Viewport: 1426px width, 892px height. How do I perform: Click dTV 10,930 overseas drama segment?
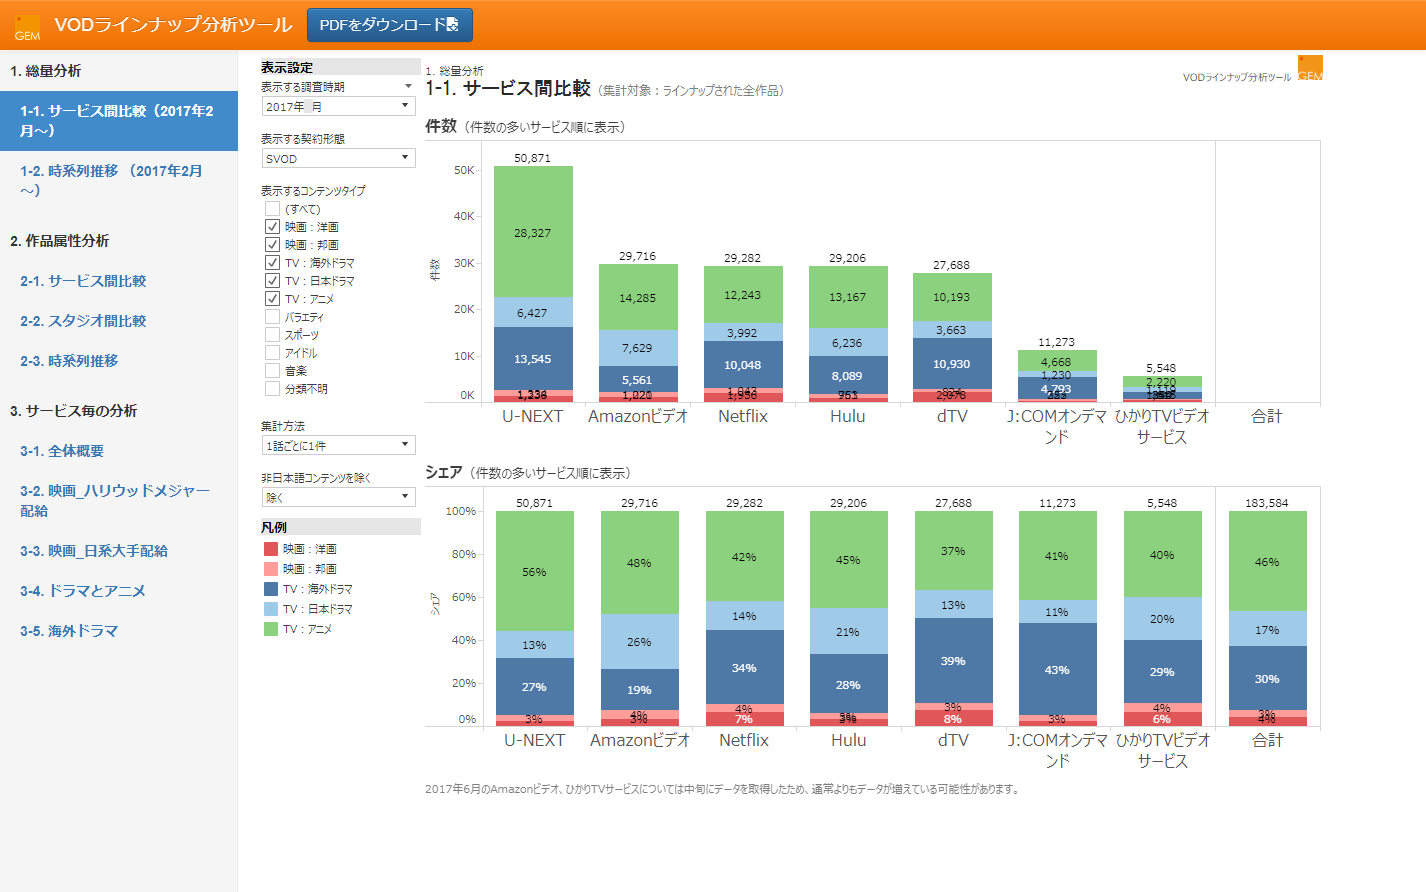[952, 364]
